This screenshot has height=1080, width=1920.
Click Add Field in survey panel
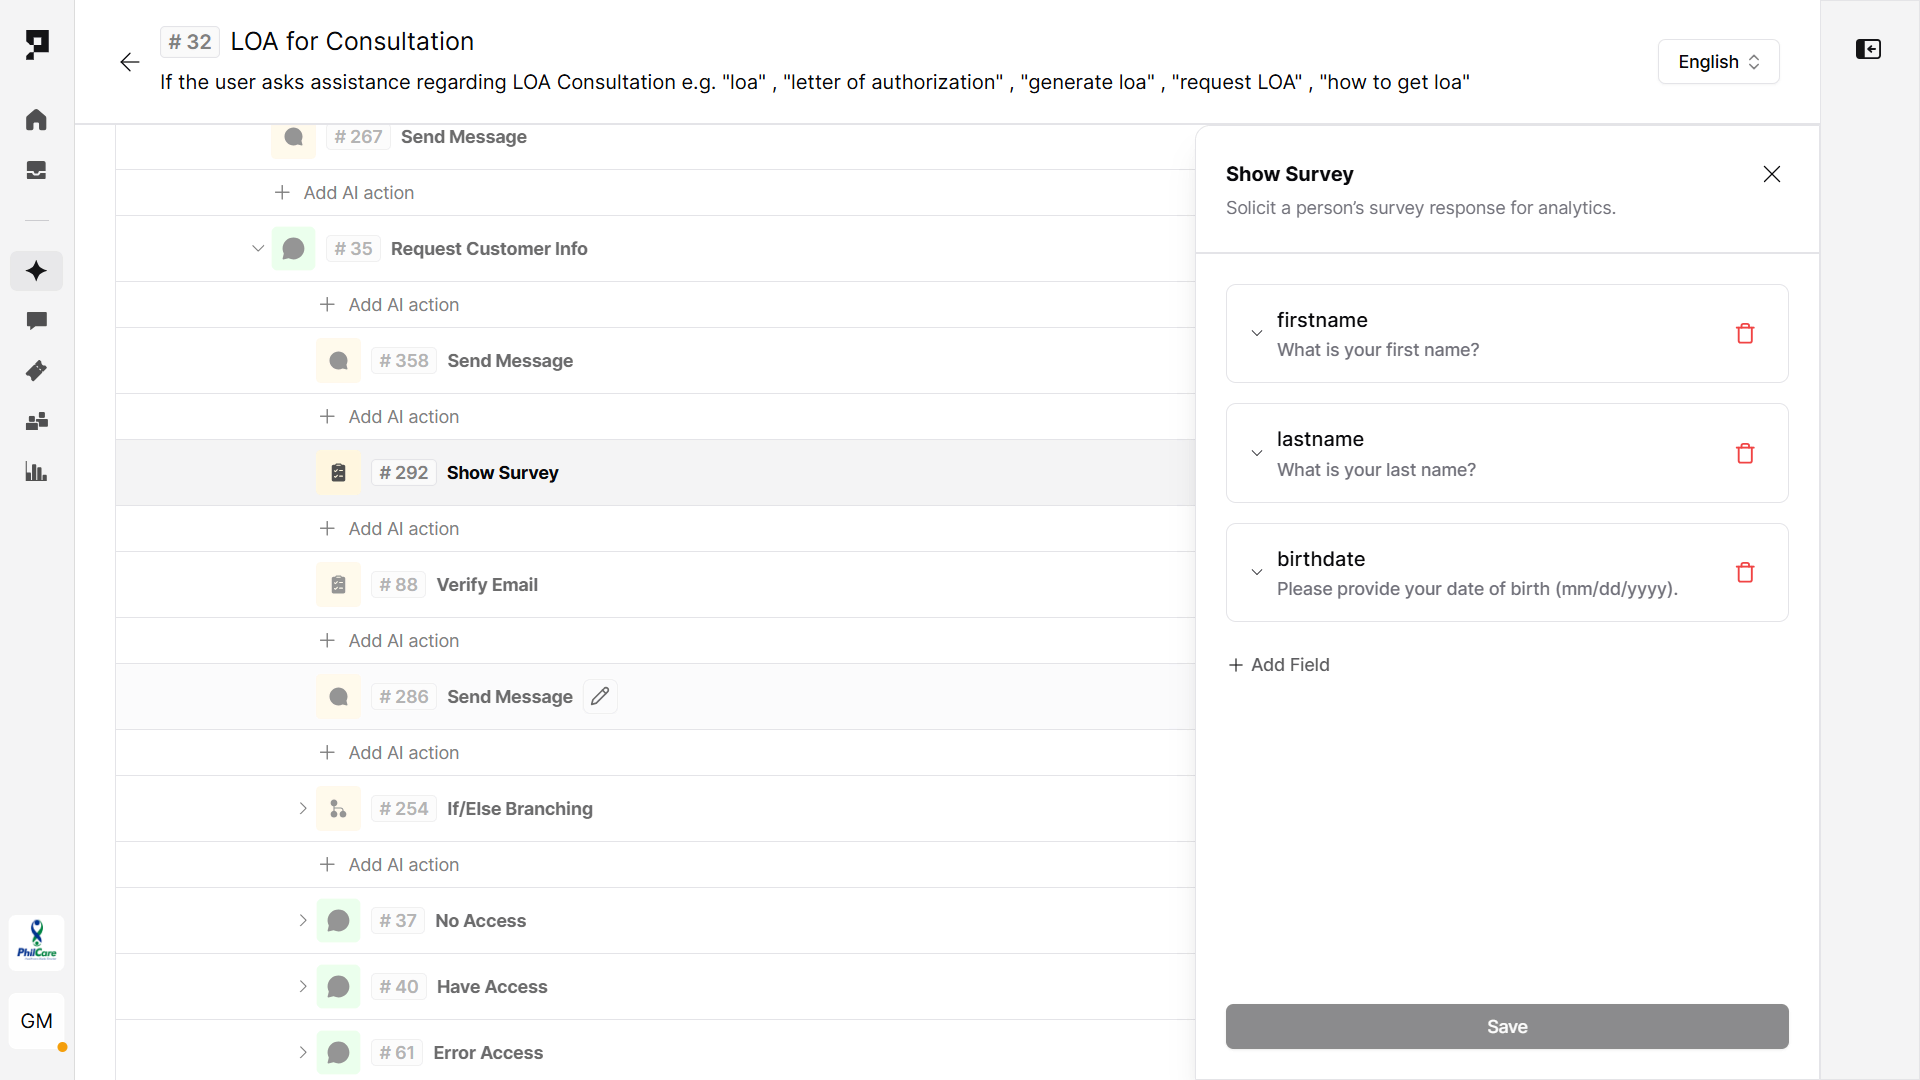pyautogui.click(x=1279, y=665)
